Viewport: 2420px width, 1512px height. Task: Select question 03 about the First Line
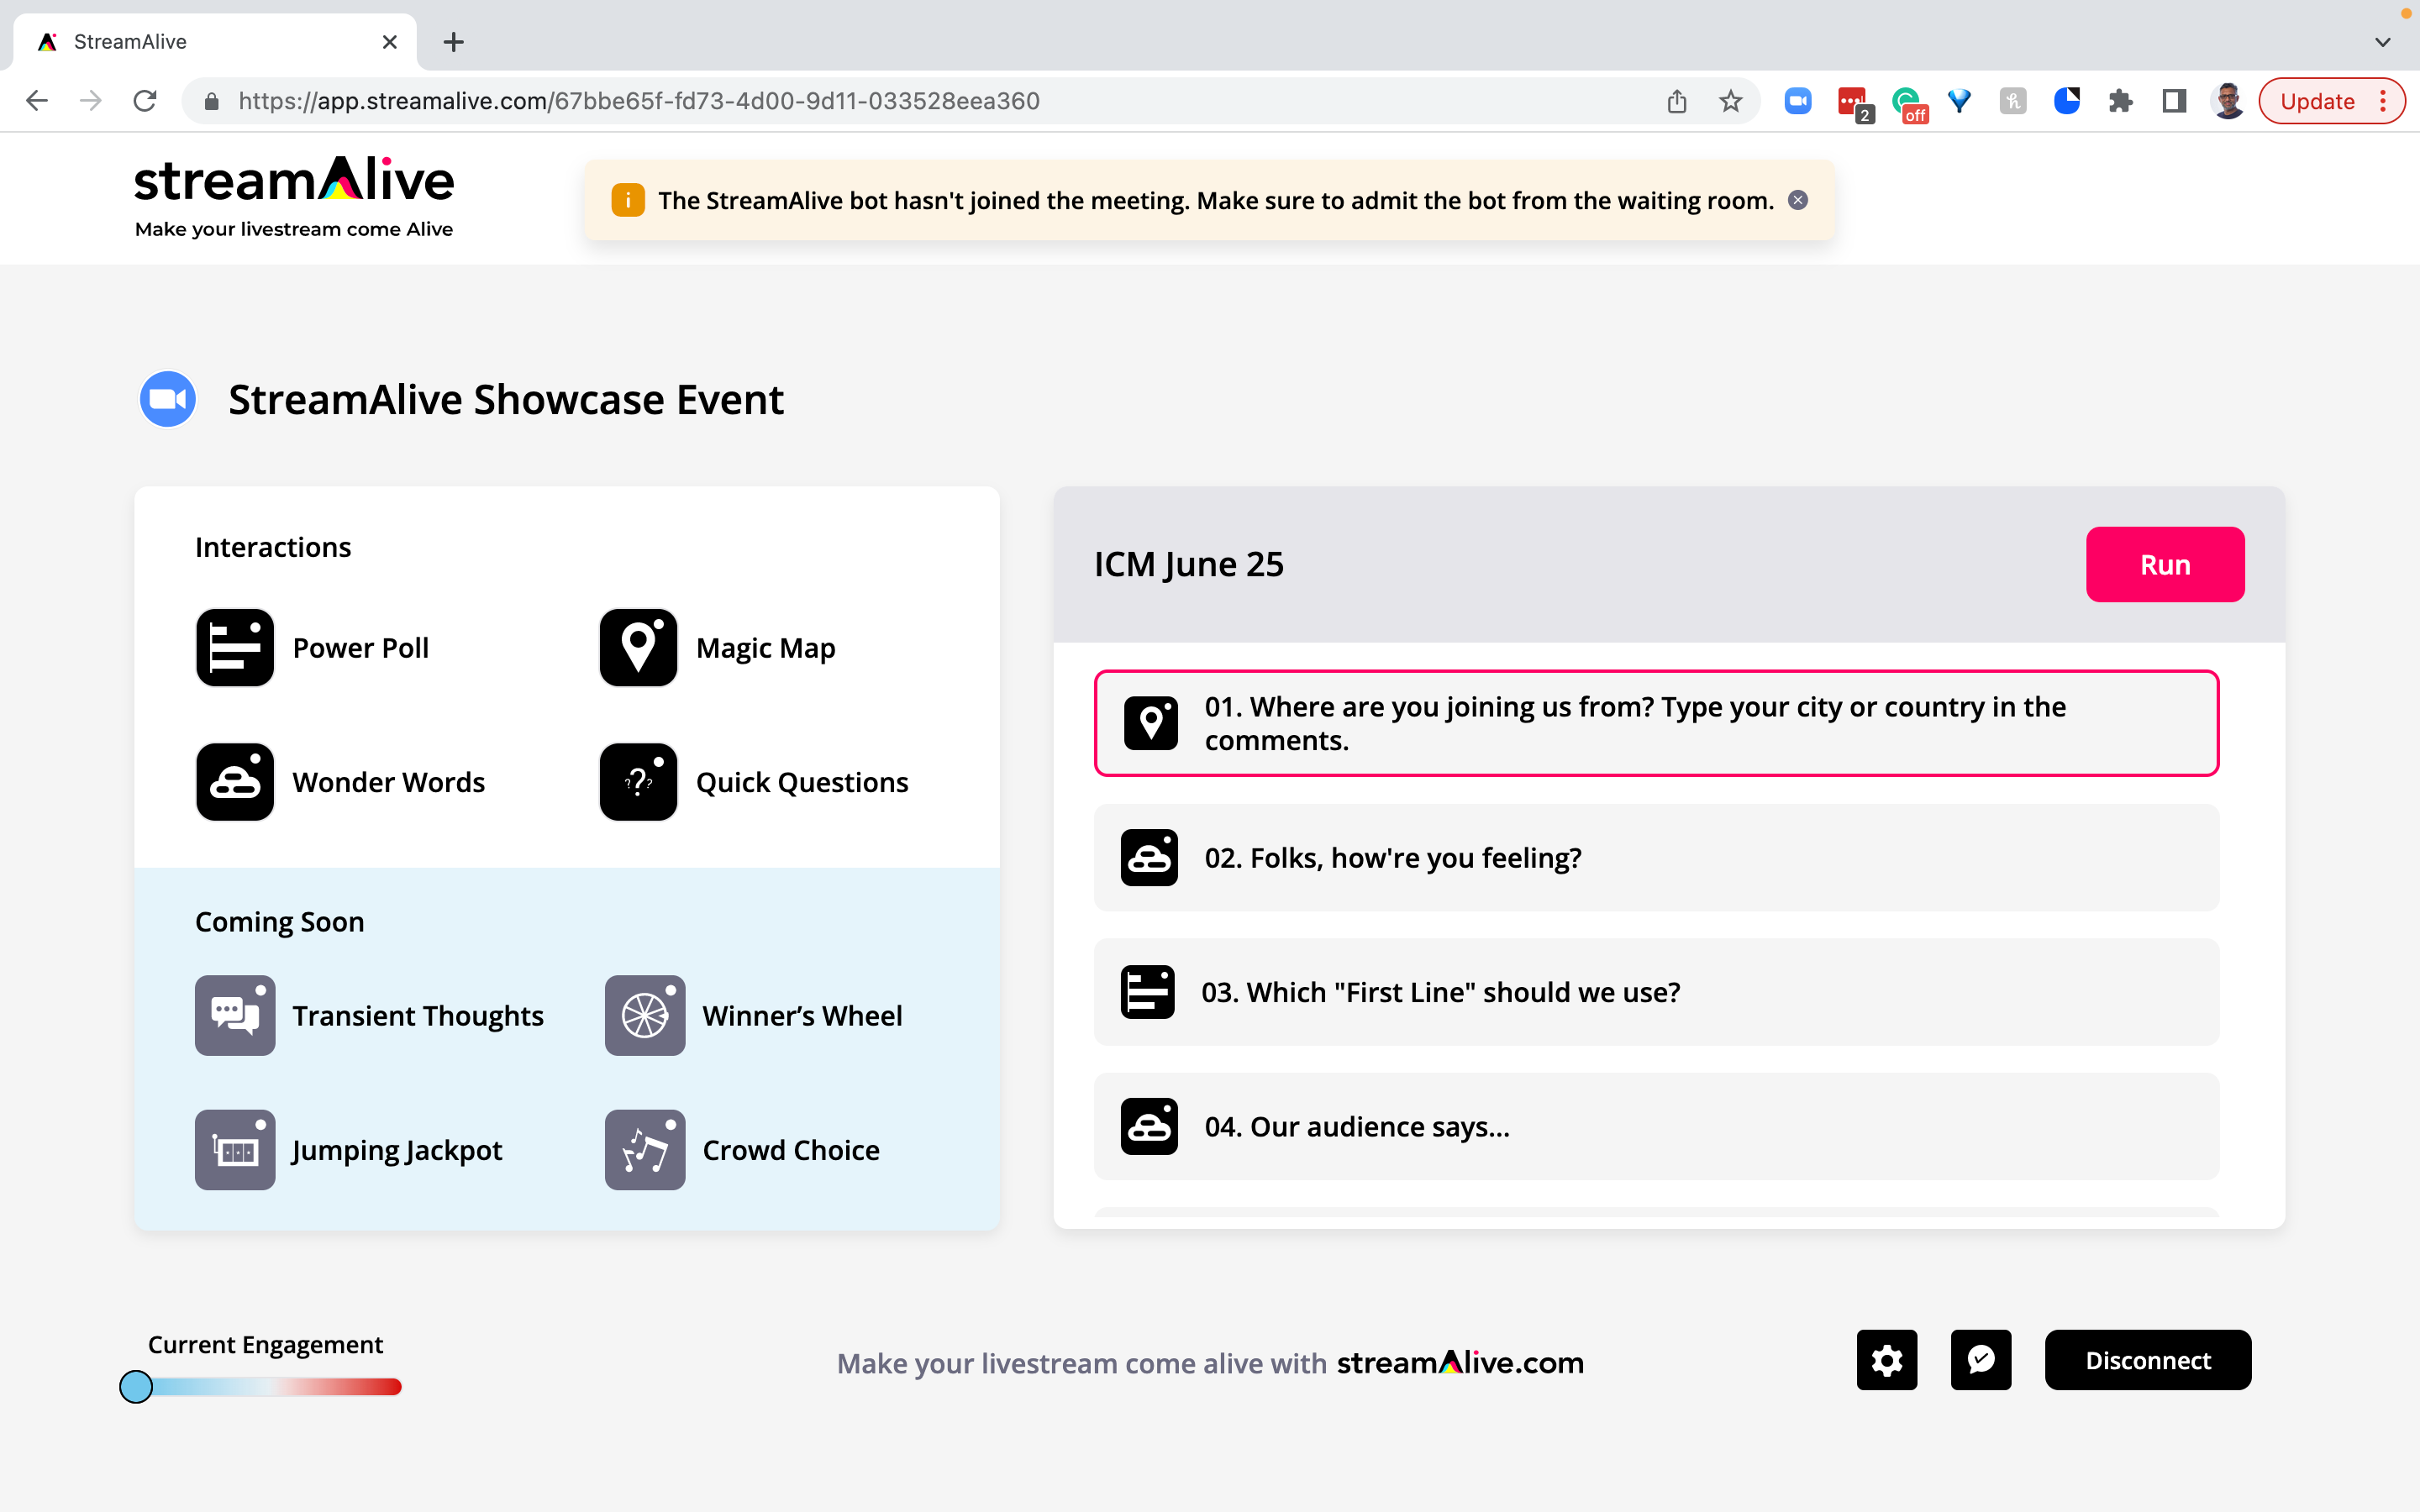tap(1656, 992)
